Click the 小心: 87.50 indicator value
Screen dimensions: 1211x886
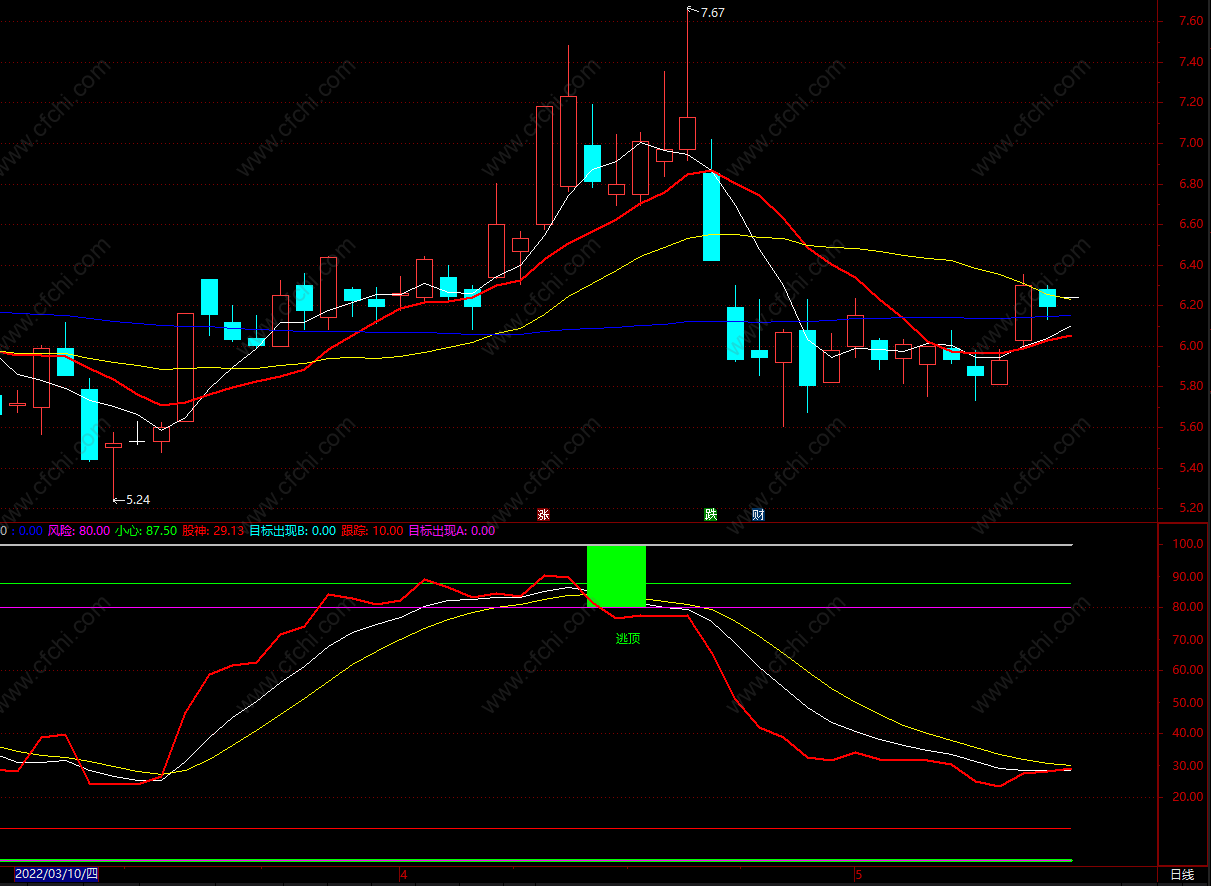[146, 531]
